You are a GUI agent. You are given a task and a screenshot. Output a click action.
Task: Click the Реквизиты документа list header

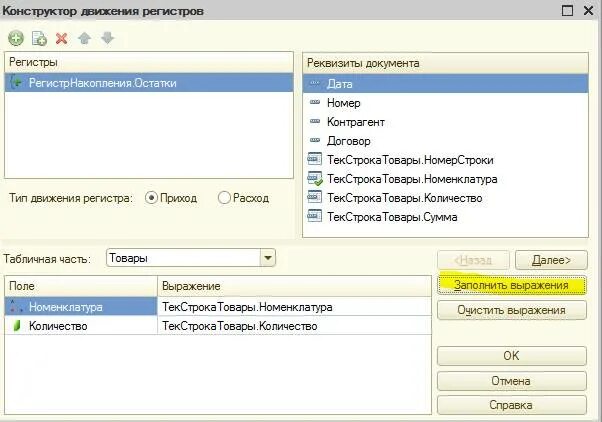pyautogui.click(x=445, y=63)
